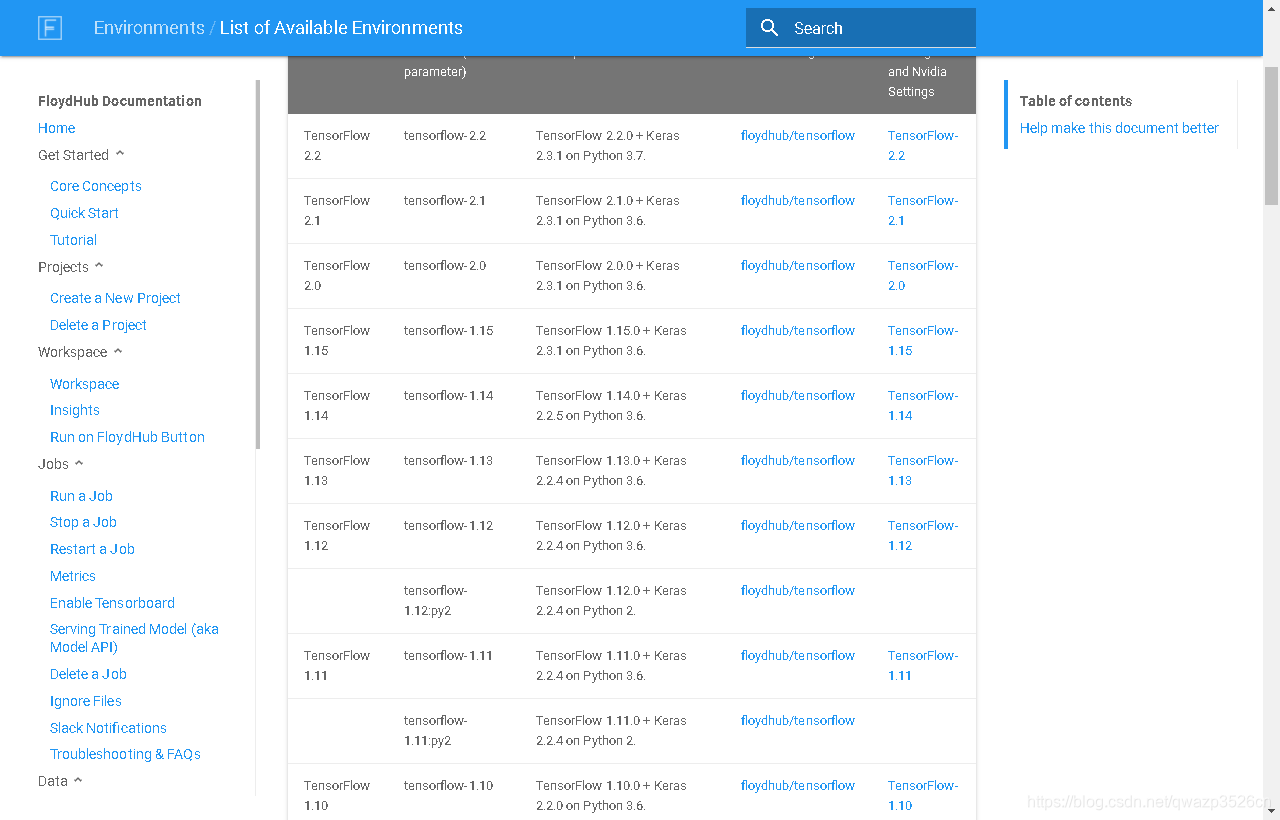1280x820 pixels.
Task: Select TensorFlow 1.10.0 + Keras description cell
Action: point(611,795)
